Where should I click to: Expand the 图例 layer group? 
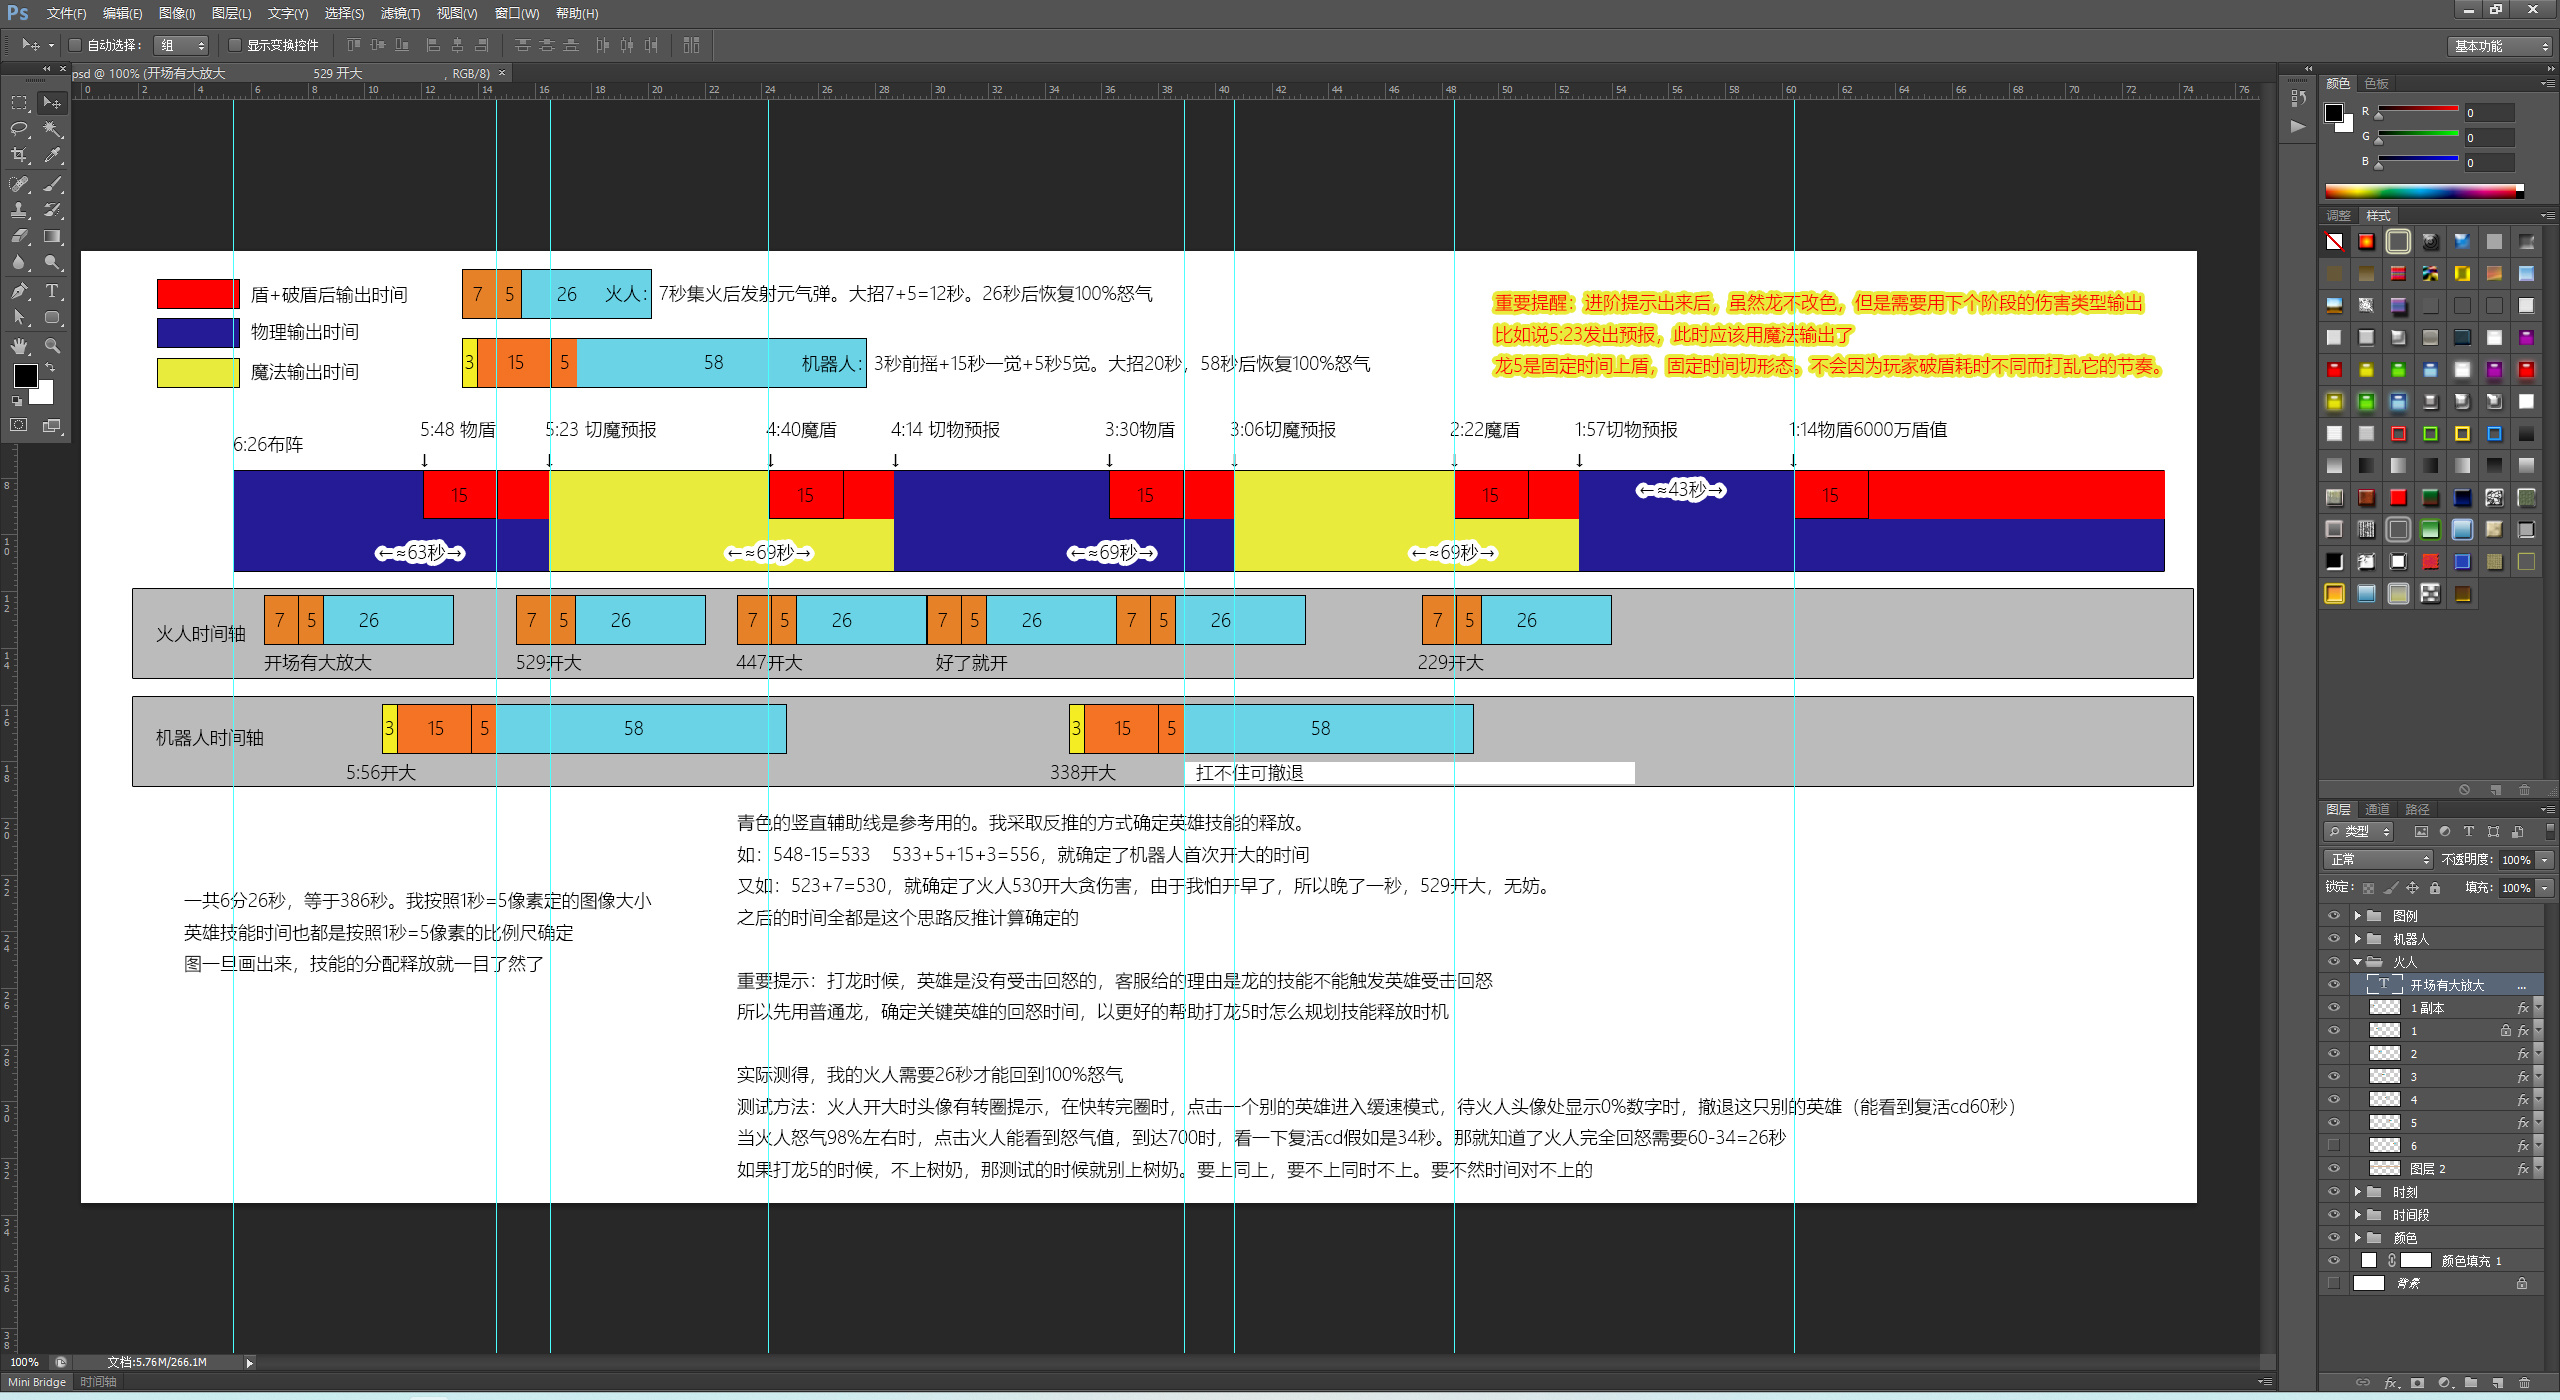tap(2357, 915)
